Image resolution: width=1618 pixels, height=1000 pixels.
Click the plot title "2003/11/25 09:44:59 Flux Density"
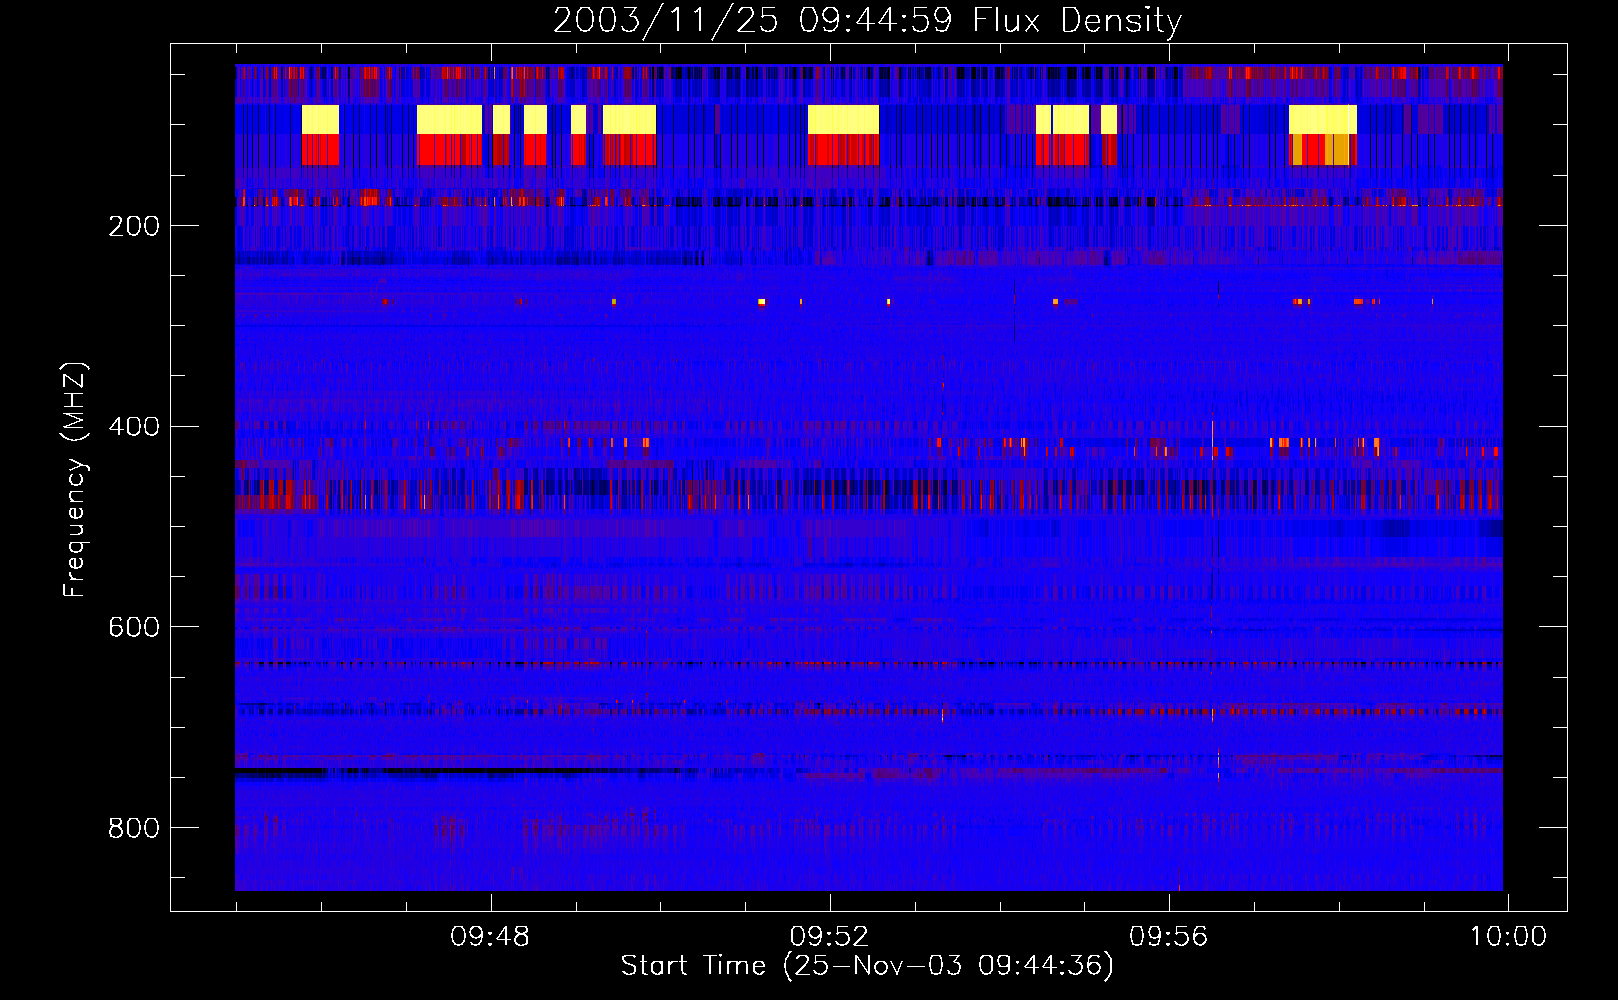[868, 20]
